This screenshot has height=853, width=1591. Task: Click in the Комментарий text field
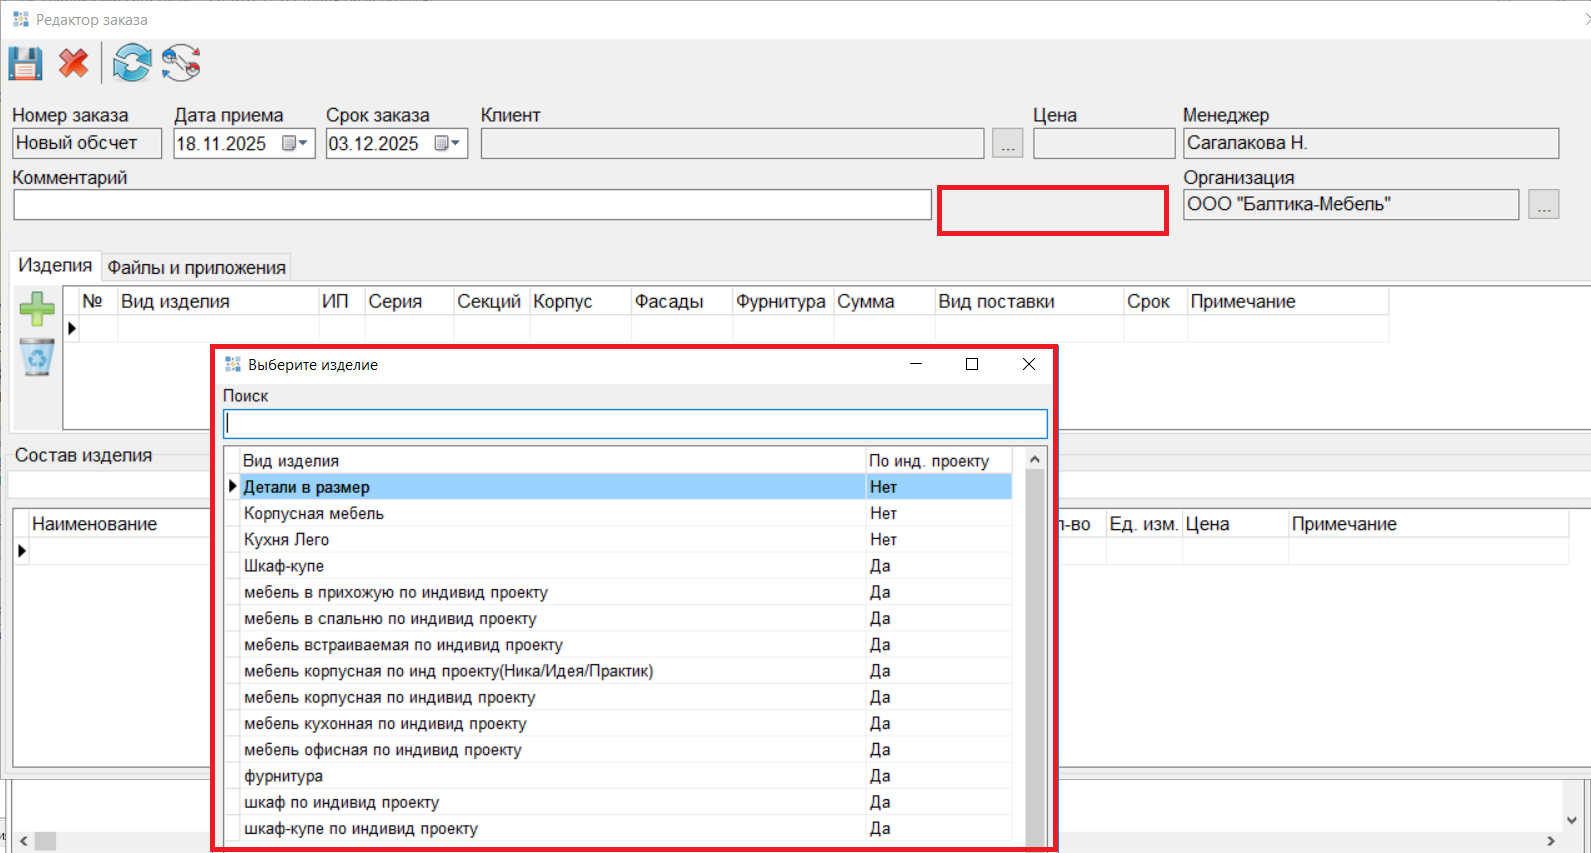[x=472, y=205]
